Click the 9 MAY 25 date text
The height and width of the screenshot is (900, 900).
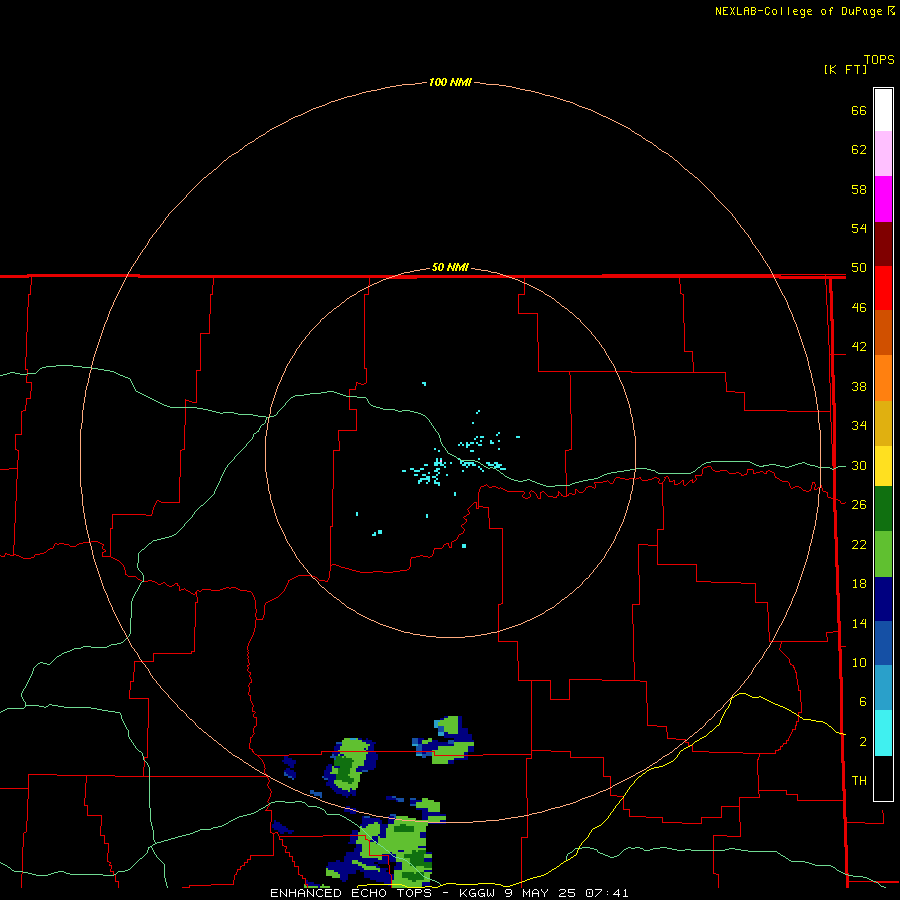[x=540, y=893]
